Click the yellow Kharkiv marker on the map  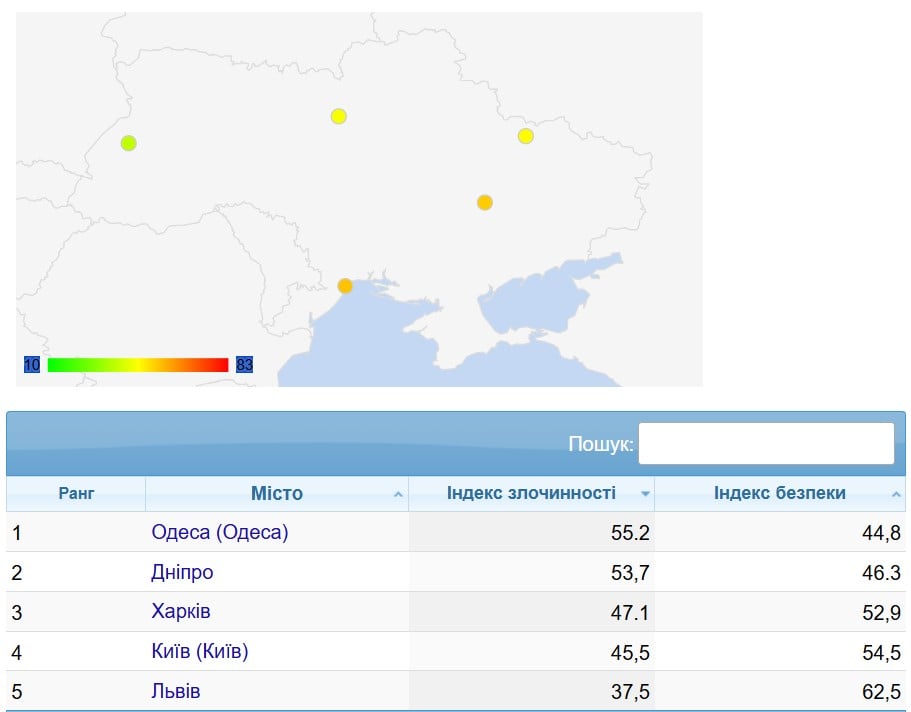[x=525, y=136]
